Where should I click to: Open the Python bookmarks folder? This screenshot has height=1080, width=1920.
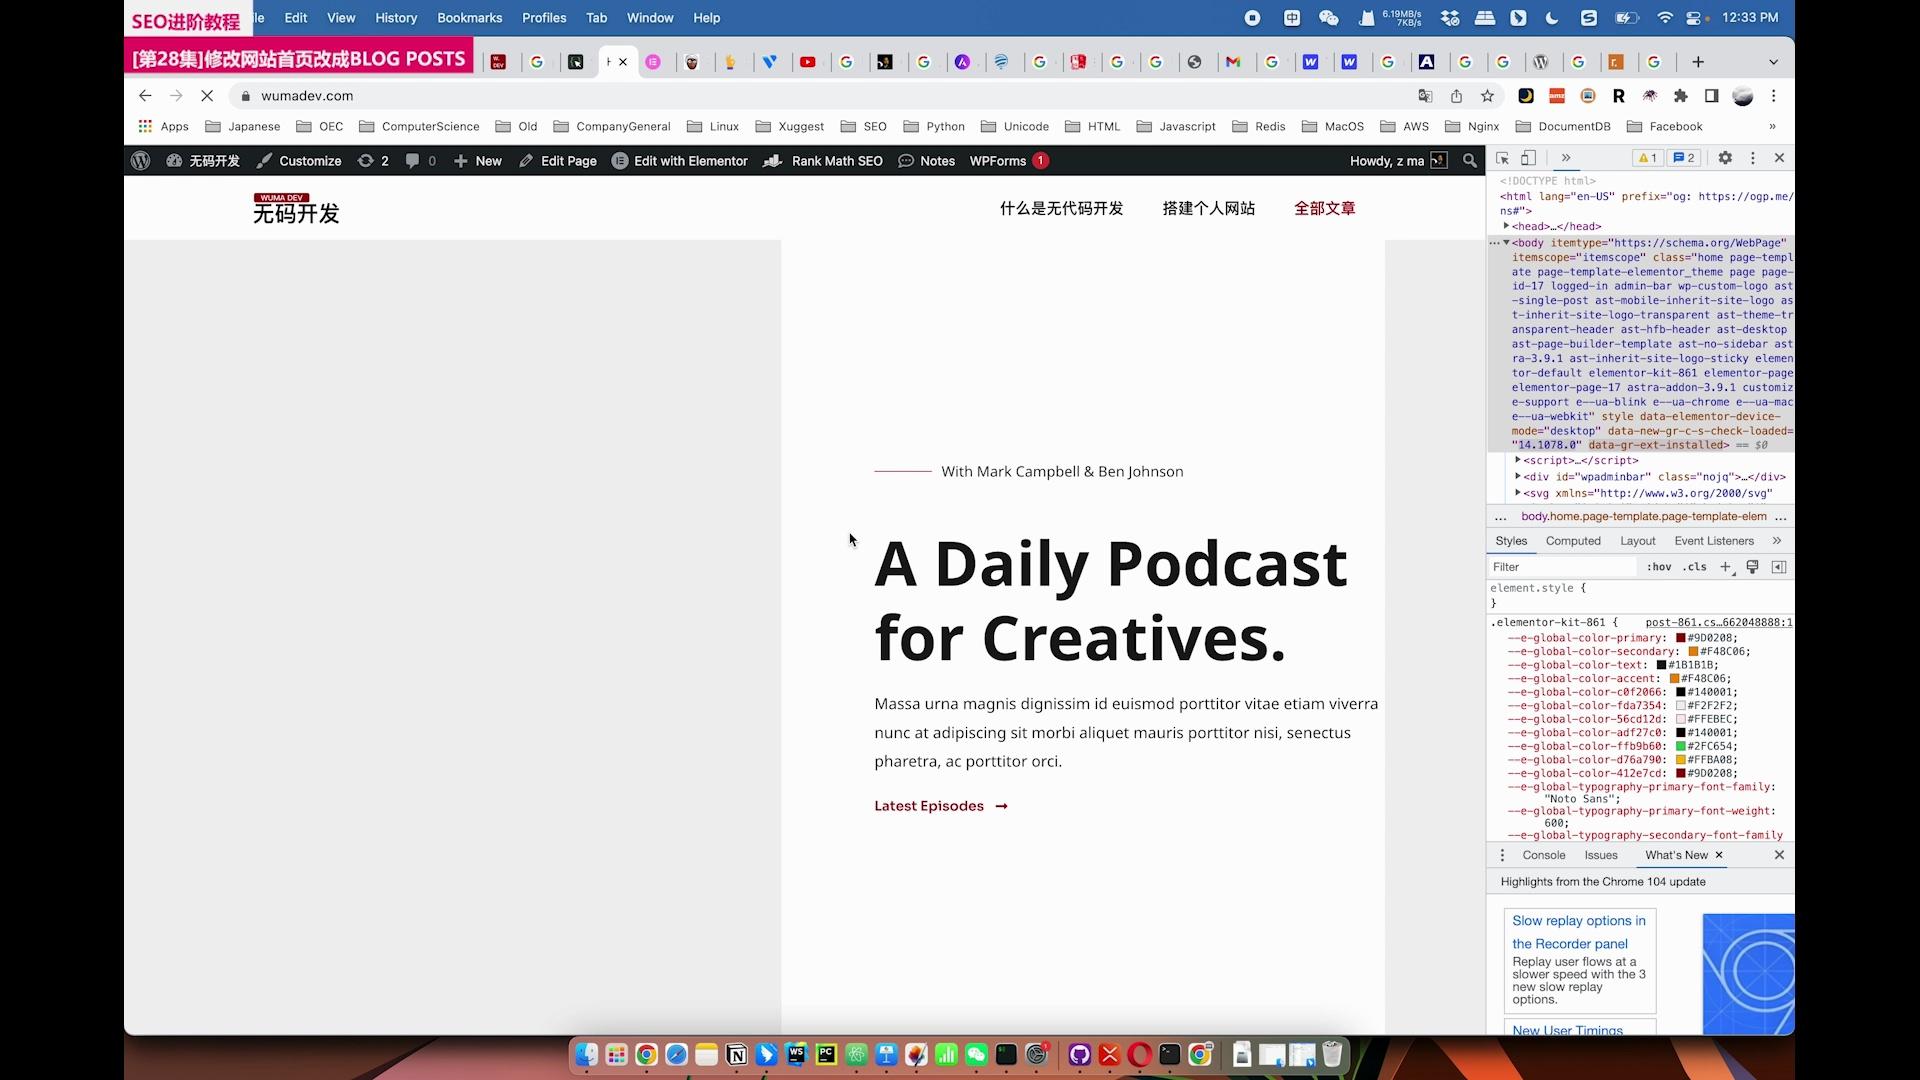(x=934, y=127)
